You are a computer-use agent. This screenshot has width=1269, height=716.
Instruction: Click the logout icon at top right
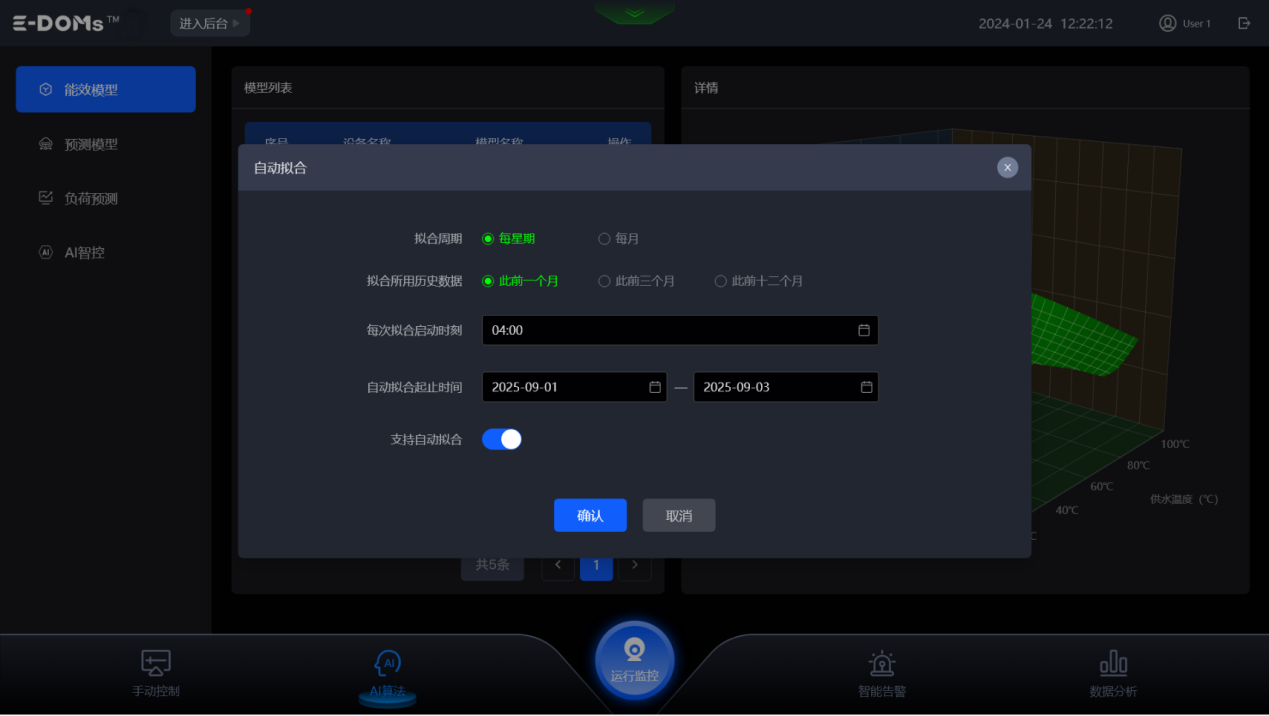point(1244,23)
